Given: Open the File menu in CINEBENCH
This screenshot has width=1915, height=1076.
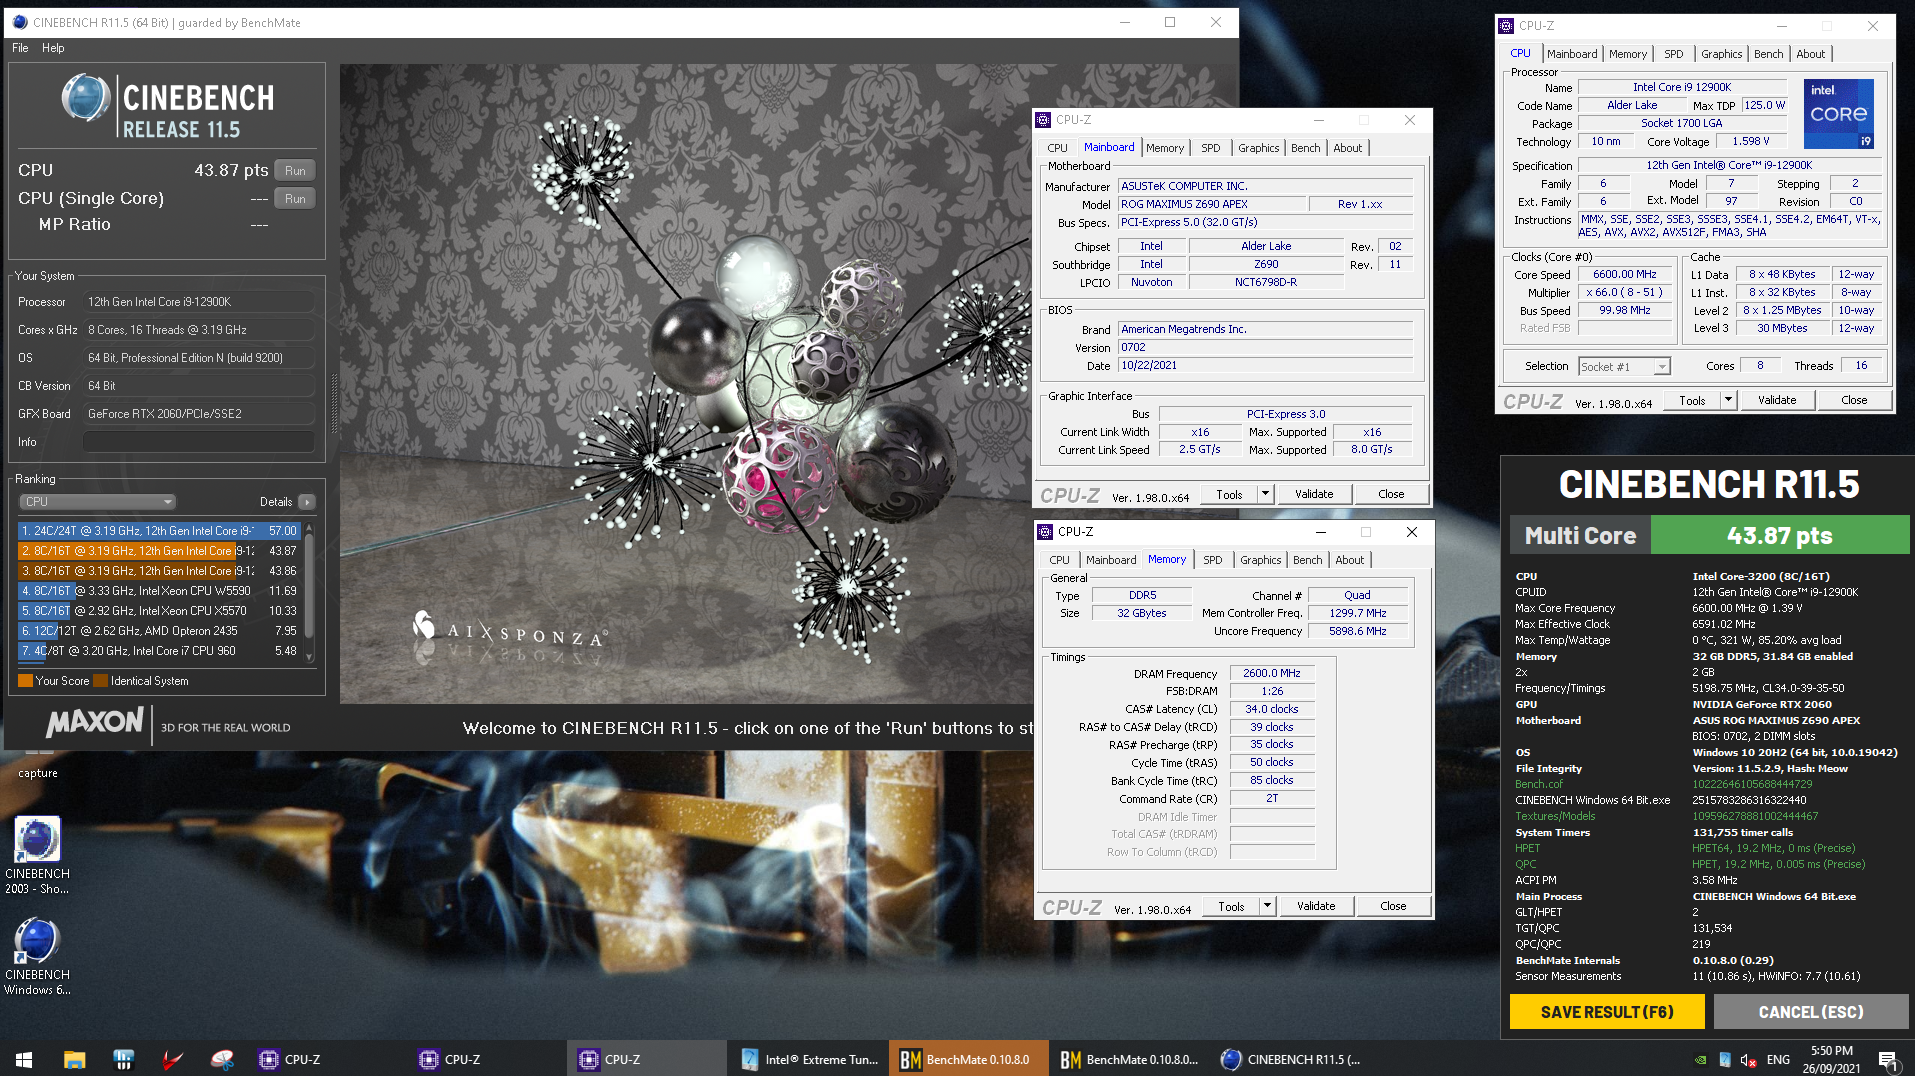Looking at the screenshot, I should click(x=20, y=48).
